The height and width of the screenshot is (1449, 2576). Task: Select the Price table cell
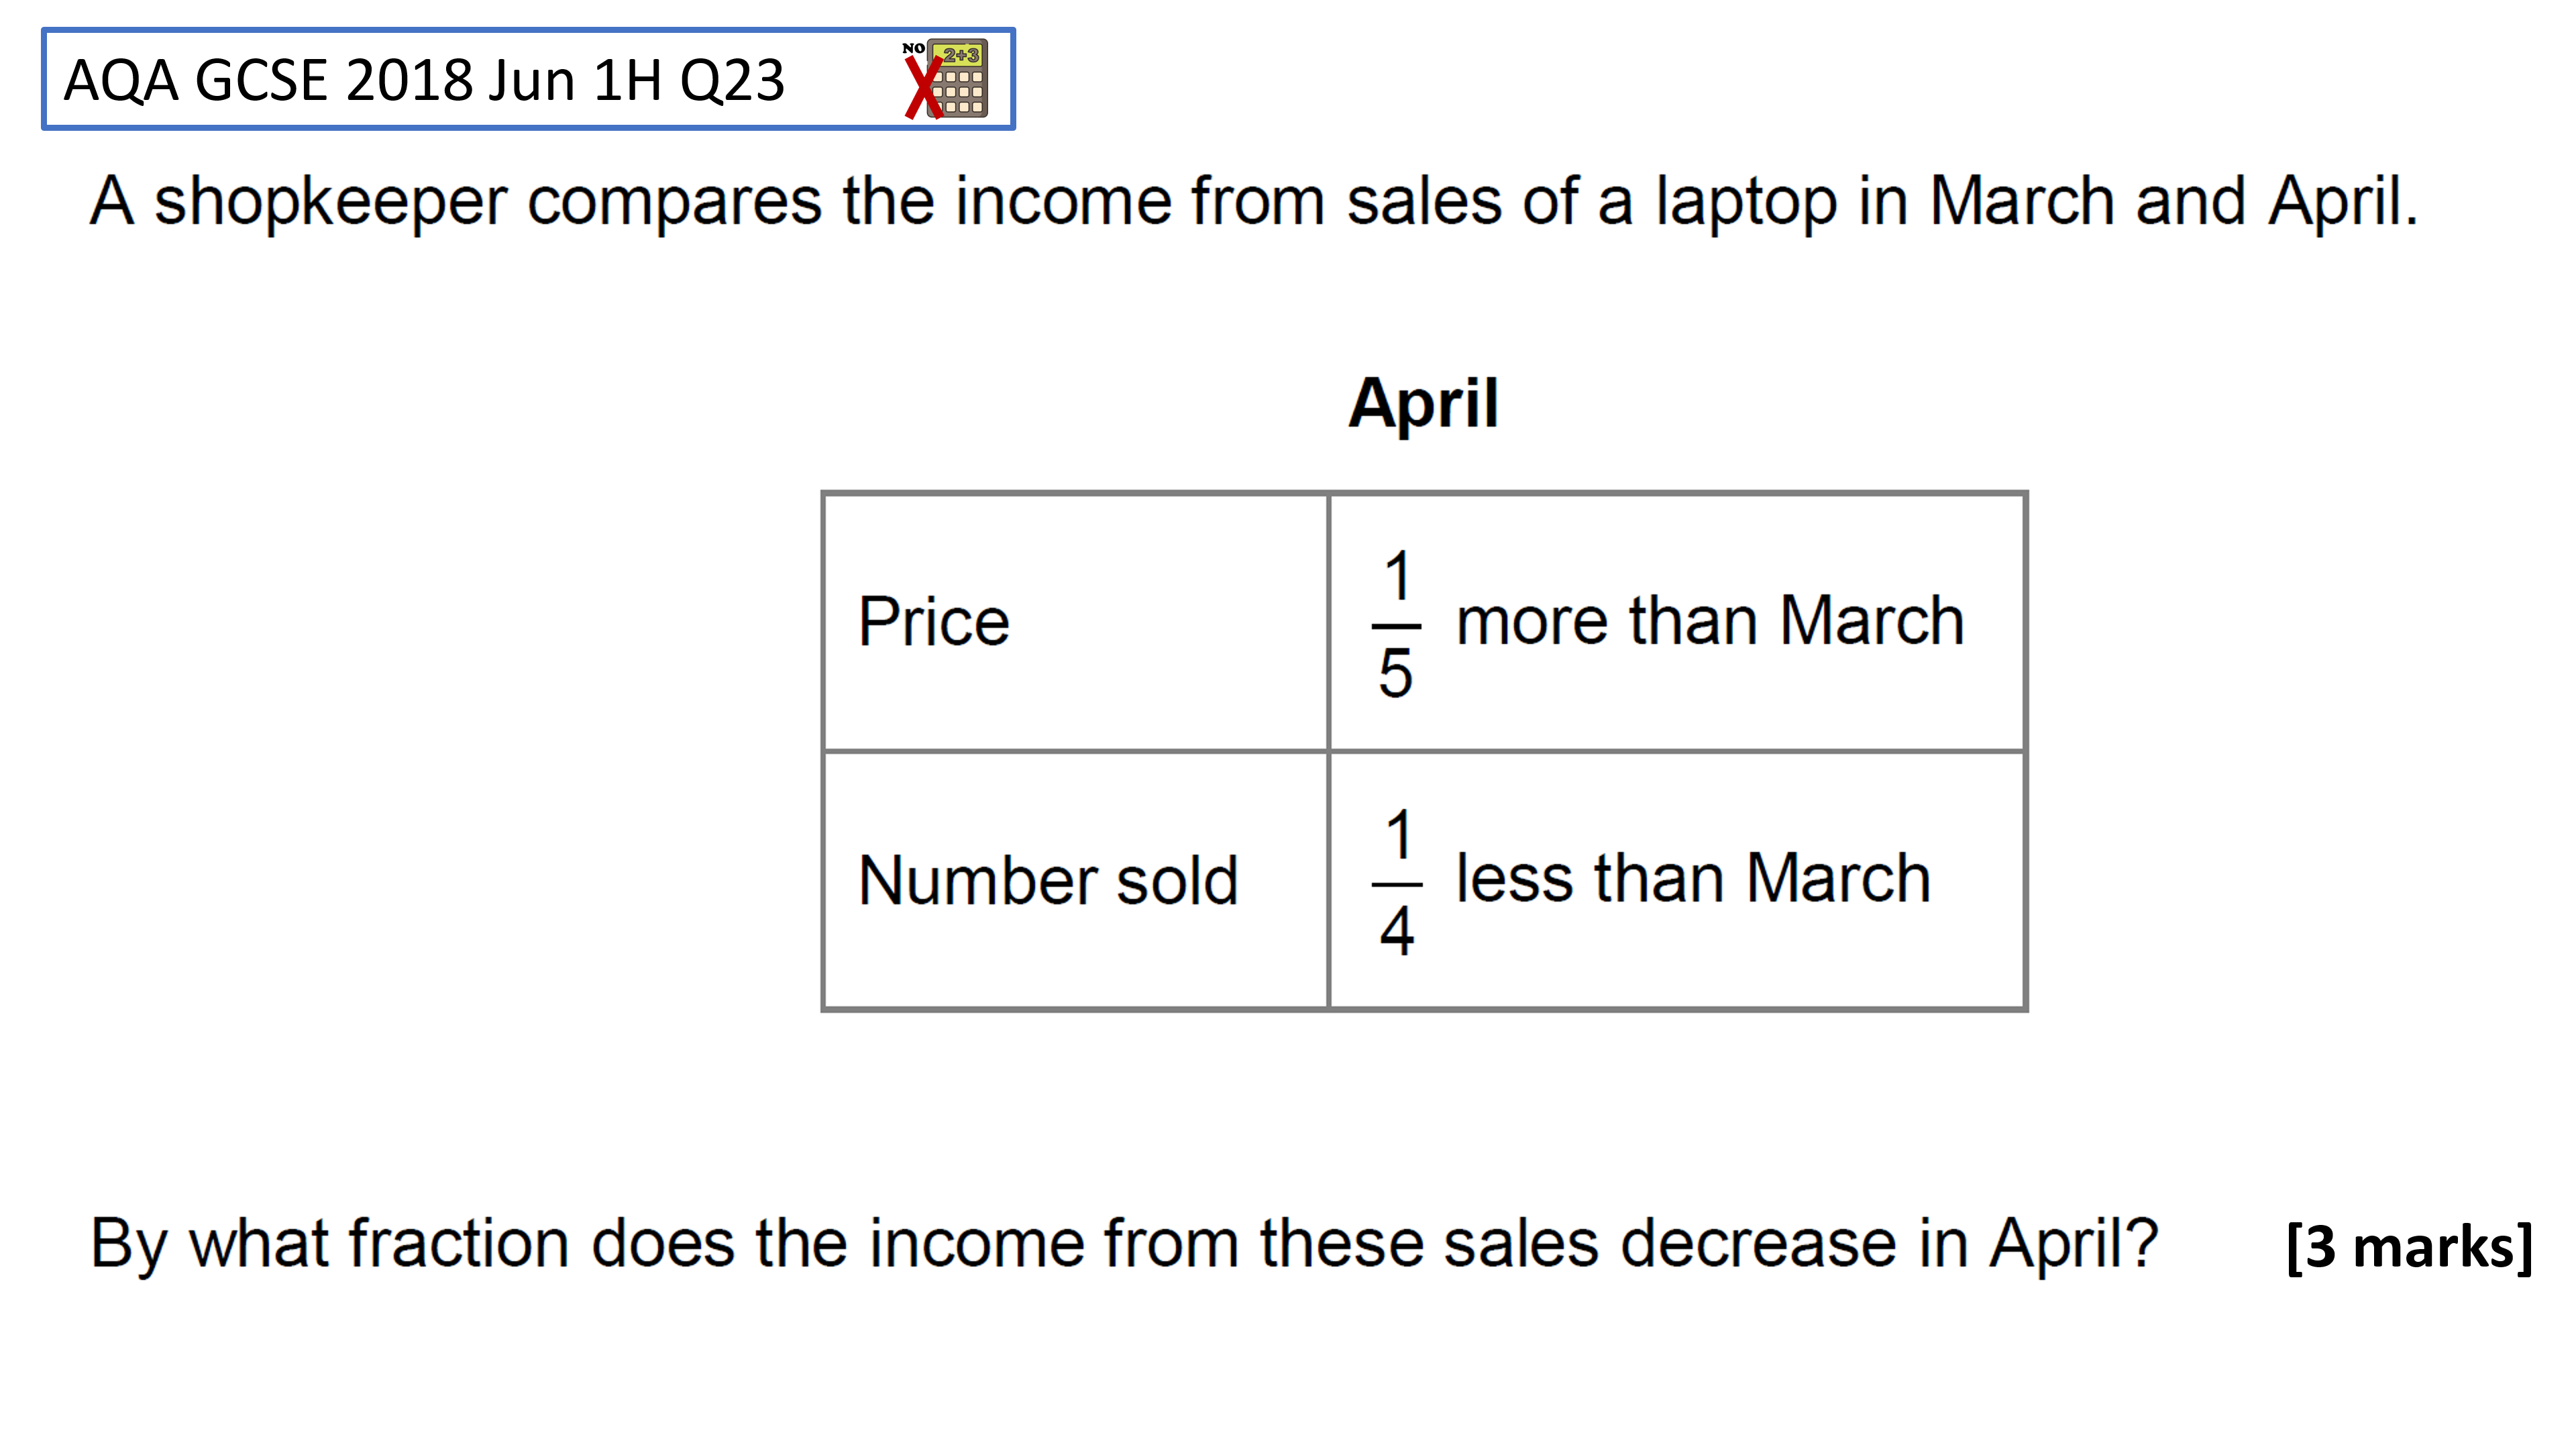[x=1075, y=621]
